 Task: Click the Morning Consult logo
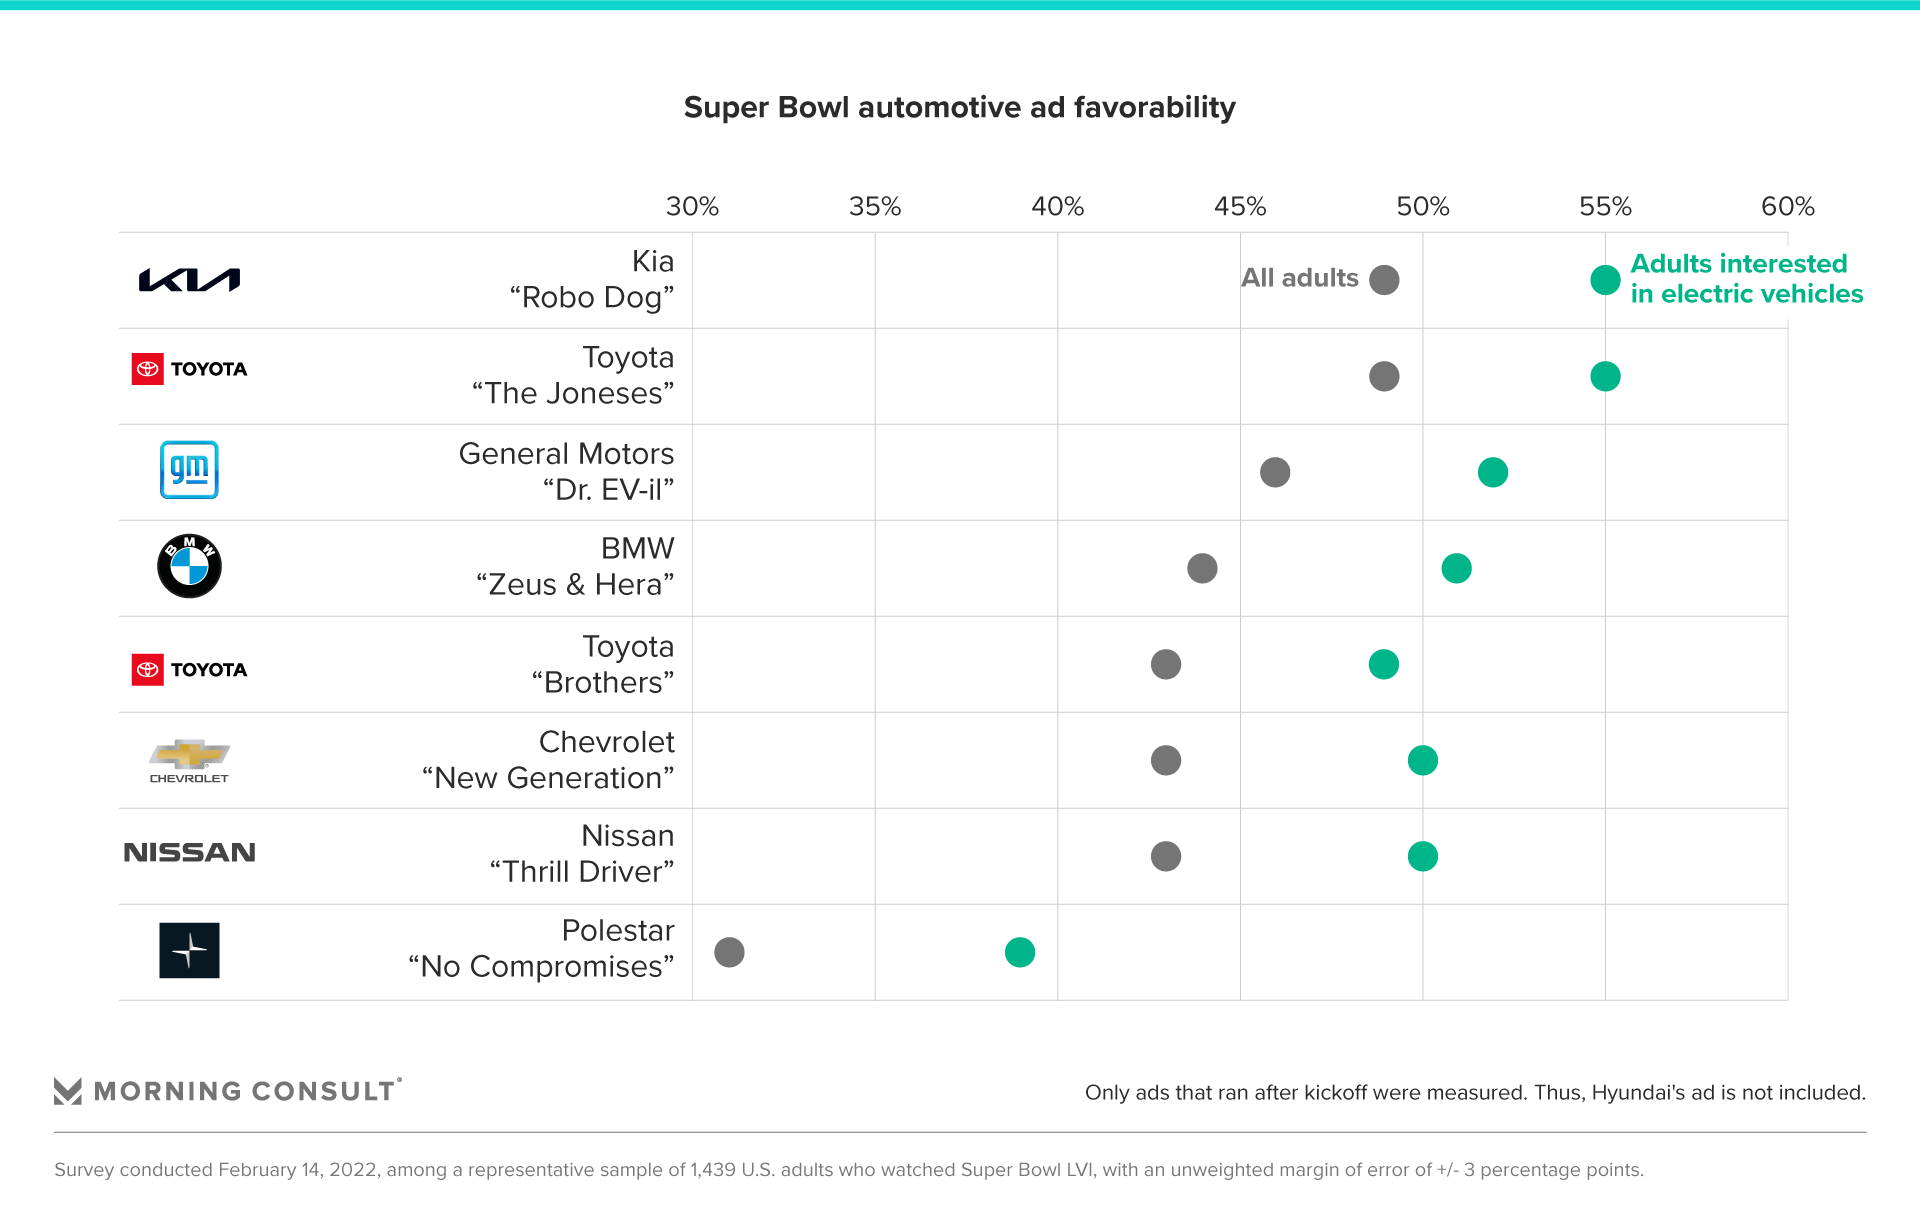point(228,1091)
